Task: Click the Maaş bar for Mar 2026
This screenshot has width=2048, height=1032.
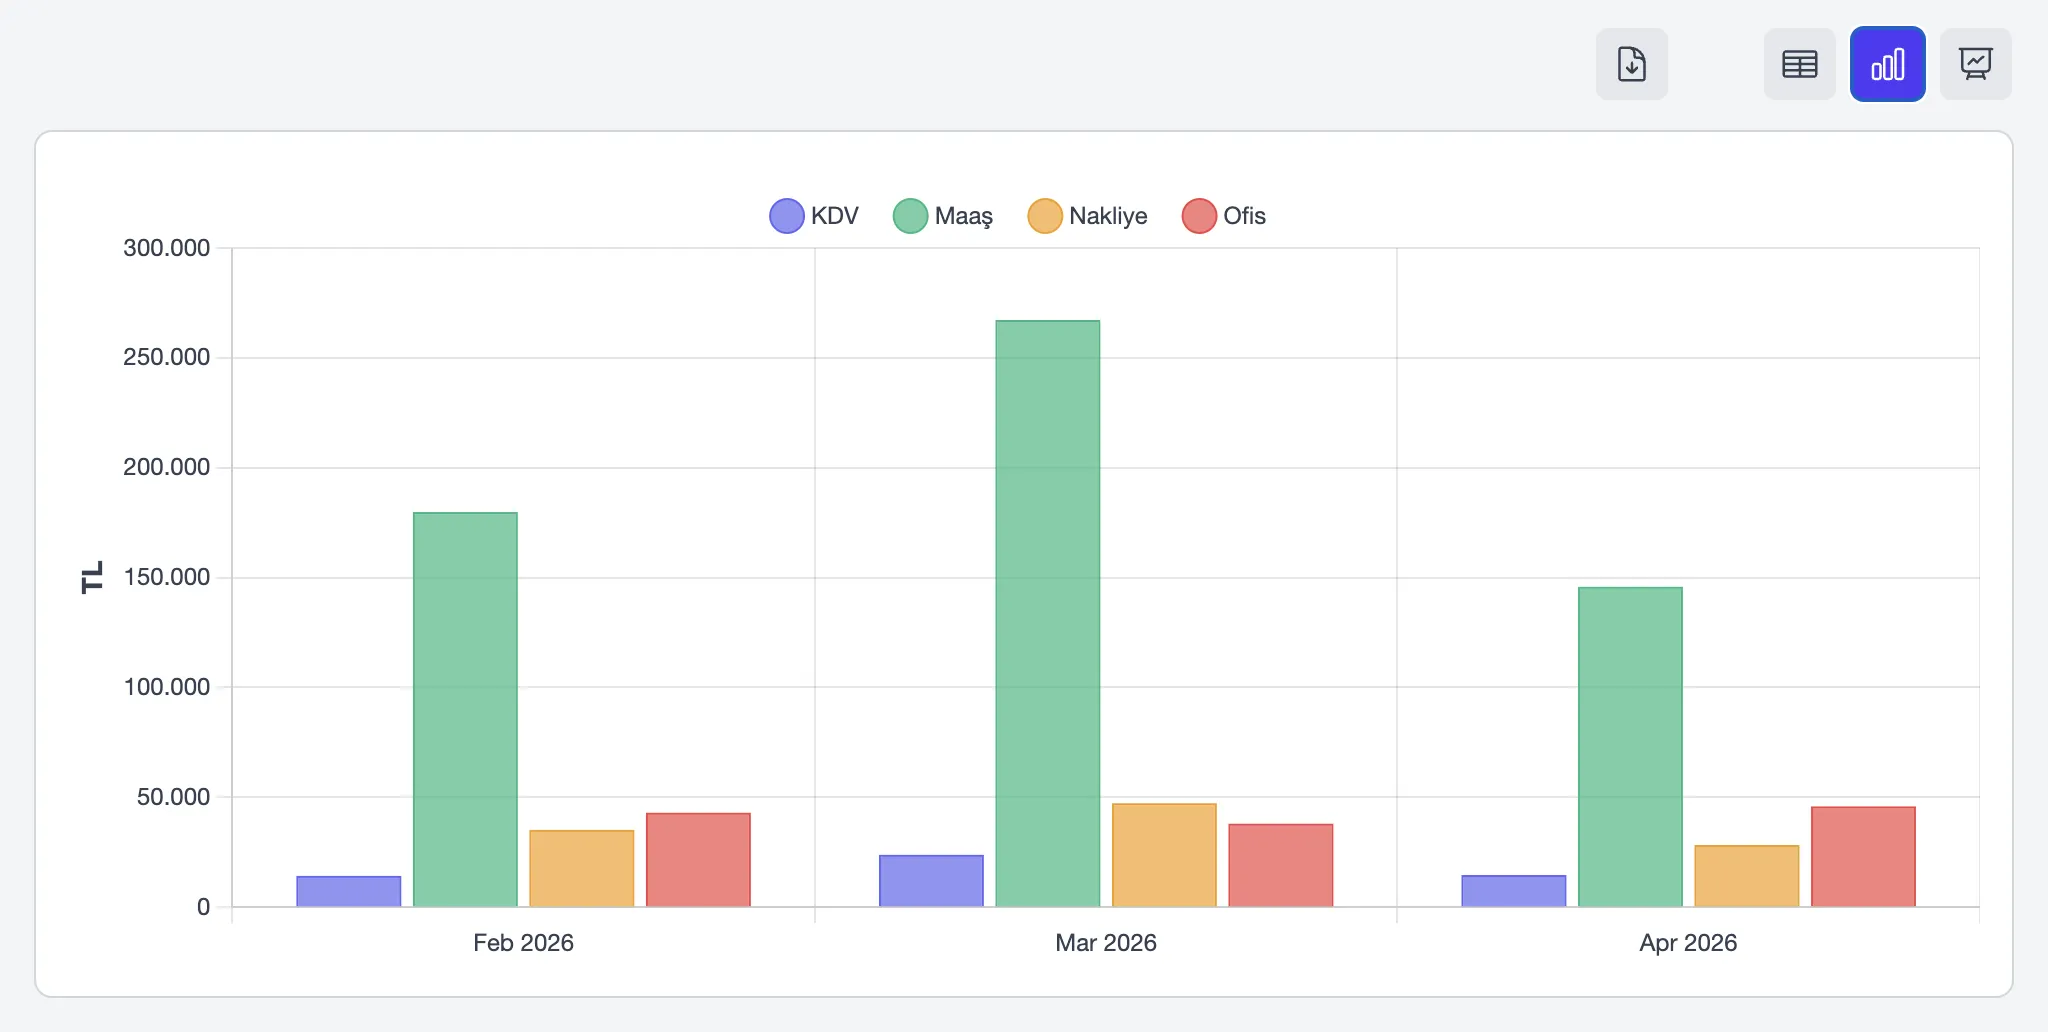Action: click(1048, 614)
